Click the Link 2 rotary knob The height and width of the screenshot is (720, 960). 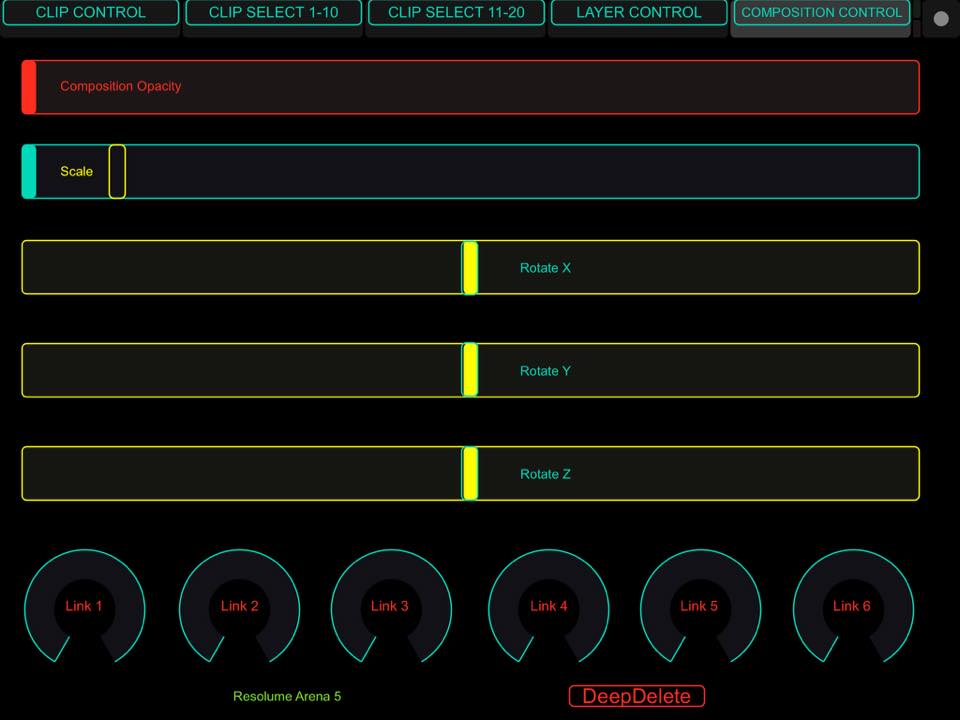point(239,606)
